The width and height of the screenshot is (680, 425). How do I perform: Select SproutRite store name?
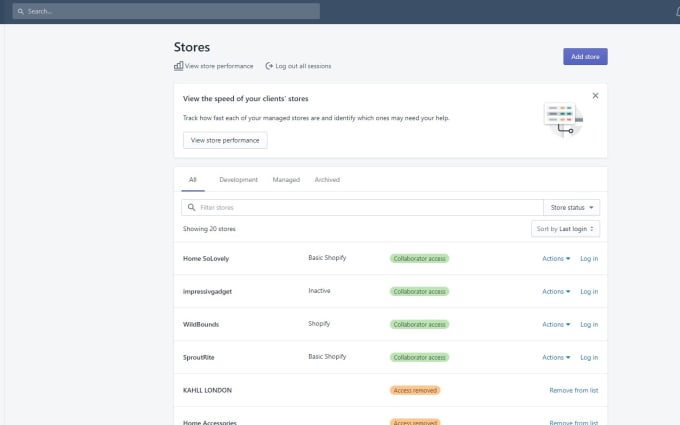tap(199, 357)
